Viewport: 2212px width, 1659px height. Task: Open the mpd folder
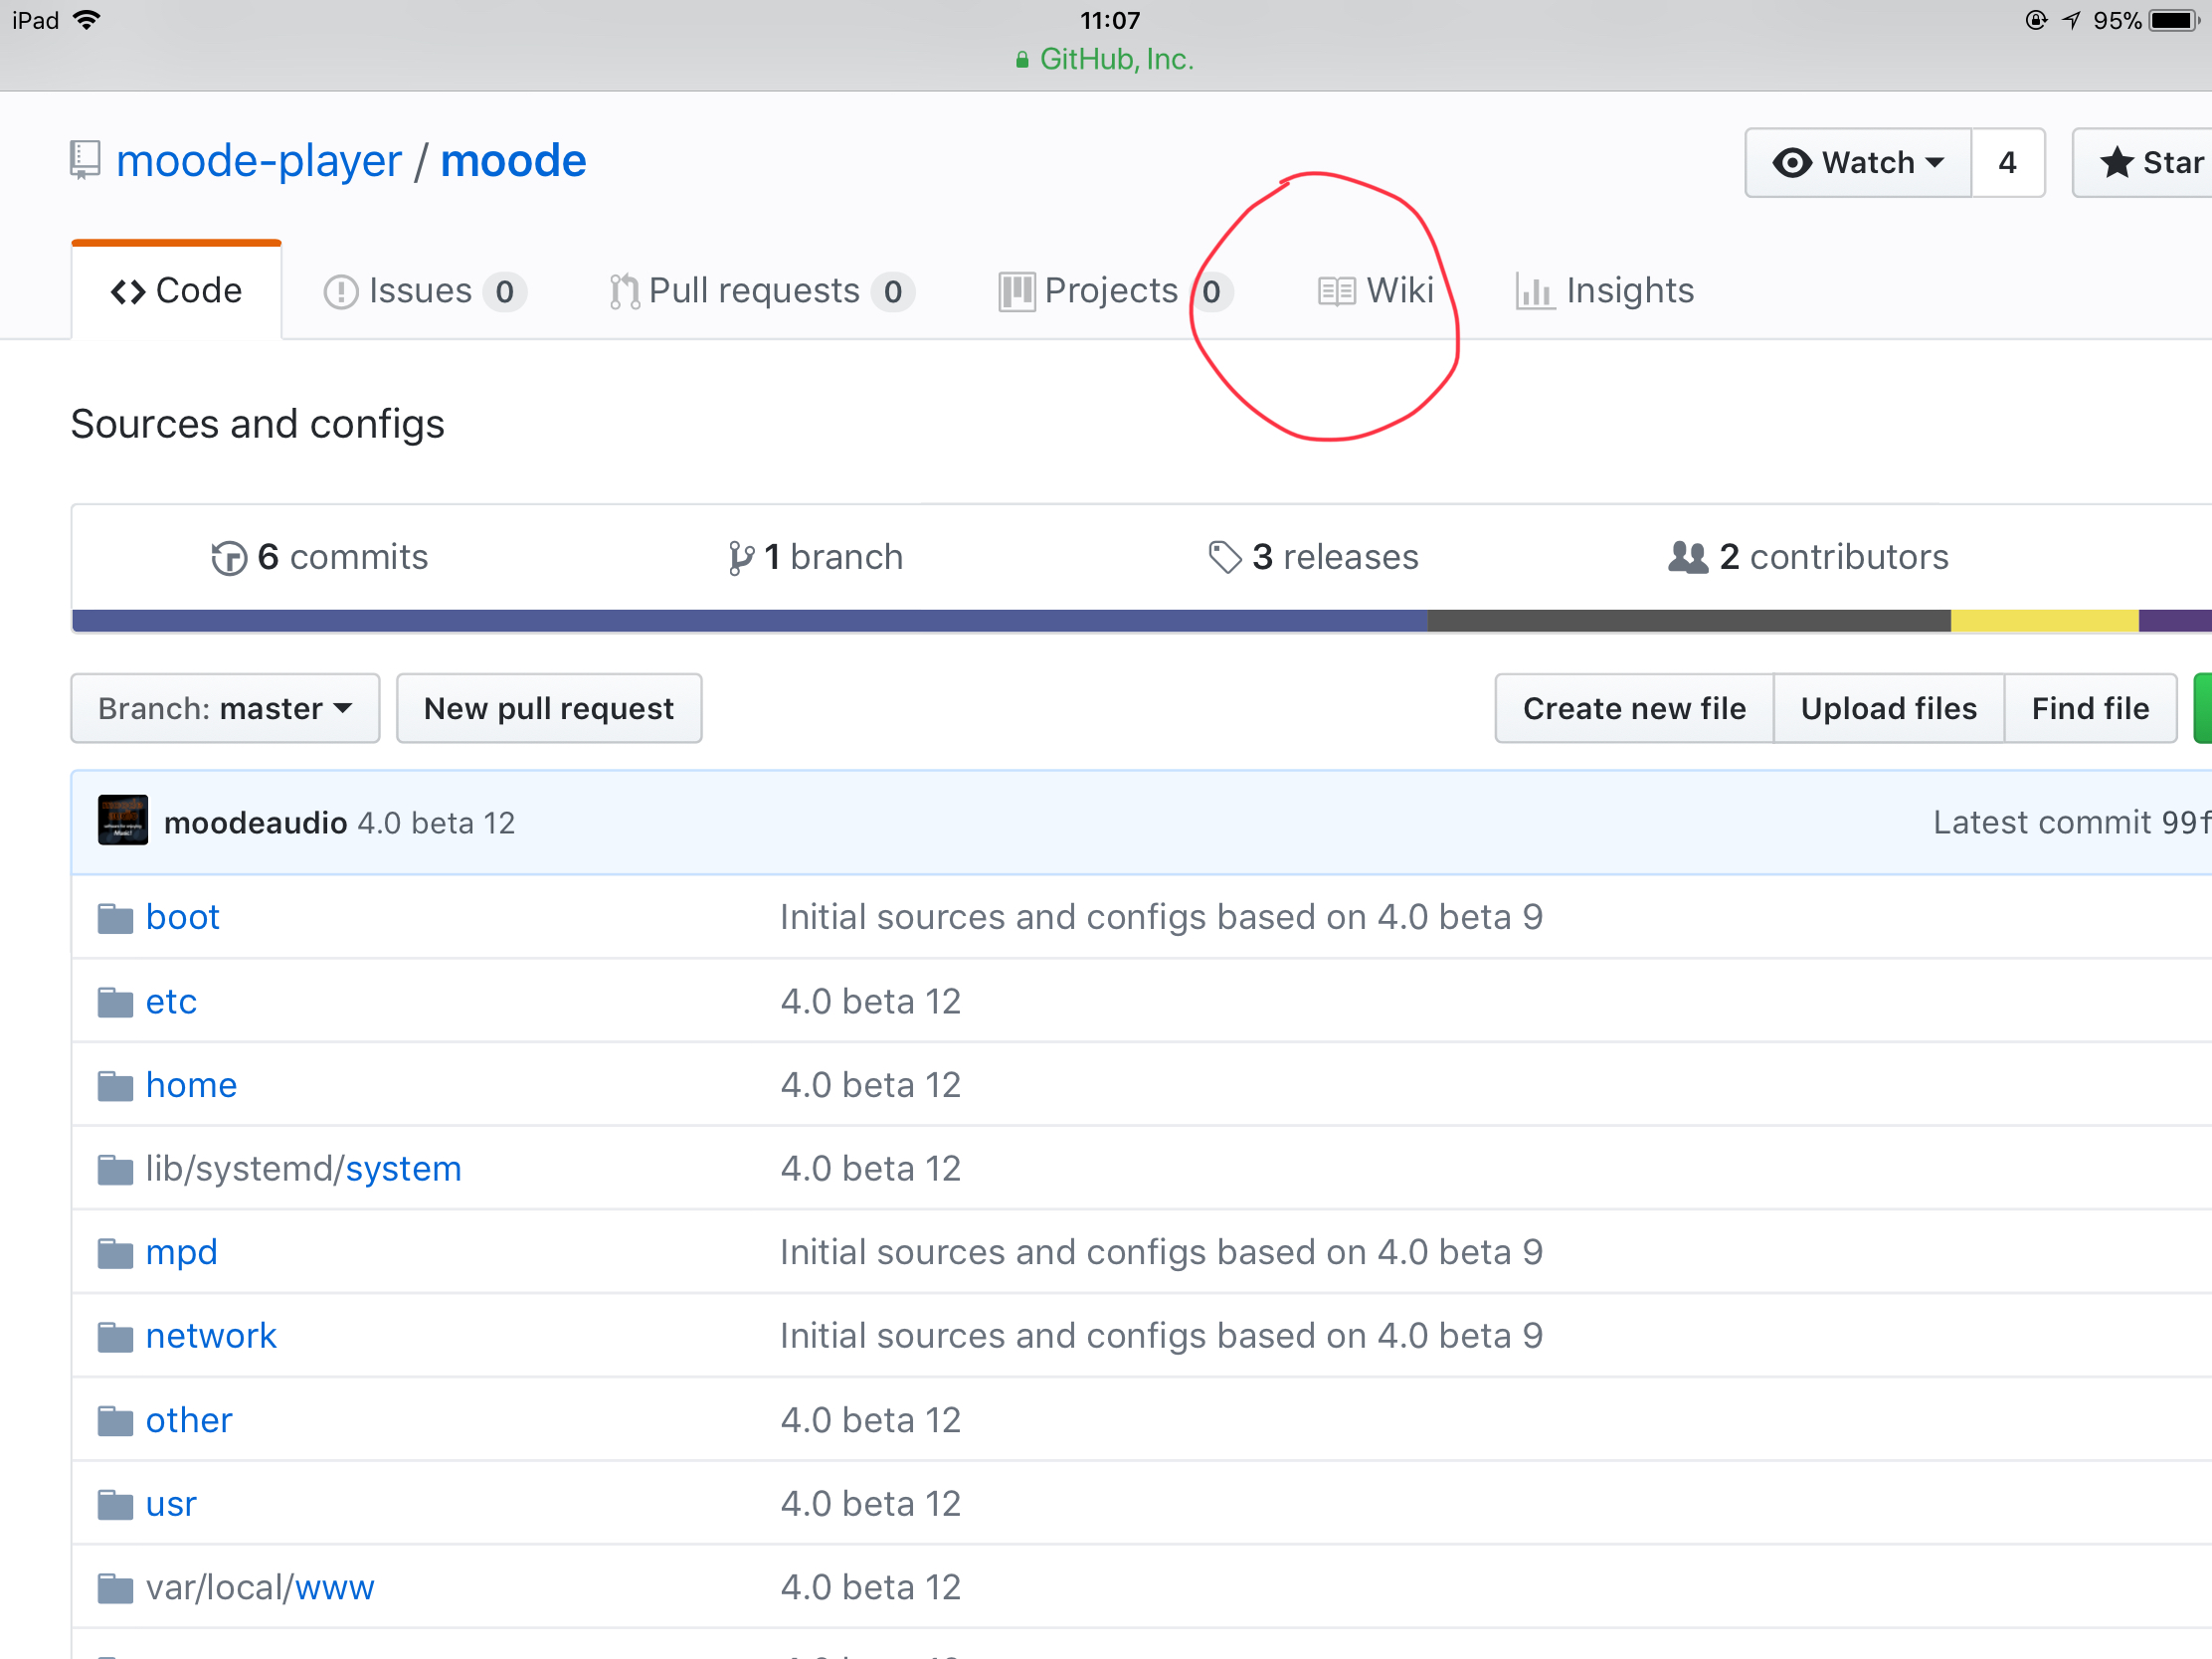[x=181, y=1253]
